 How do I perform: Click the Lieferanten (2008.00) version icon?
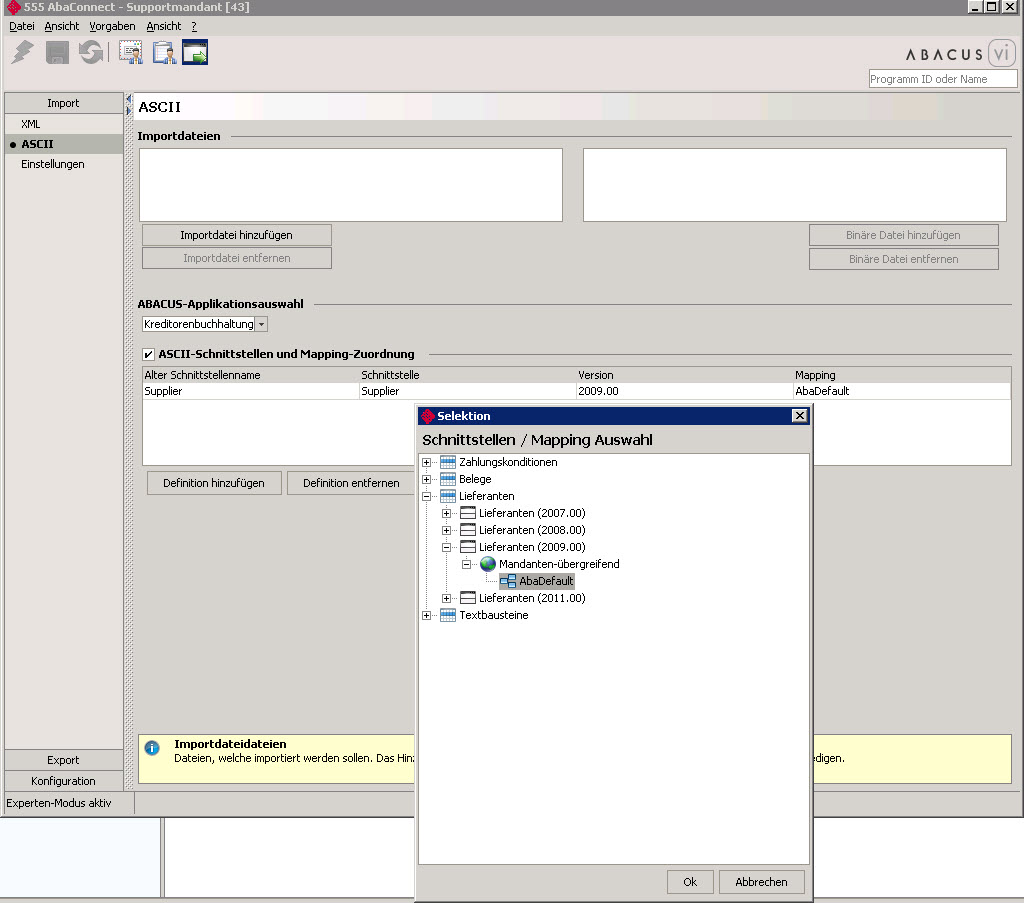[x=468, y=530]
